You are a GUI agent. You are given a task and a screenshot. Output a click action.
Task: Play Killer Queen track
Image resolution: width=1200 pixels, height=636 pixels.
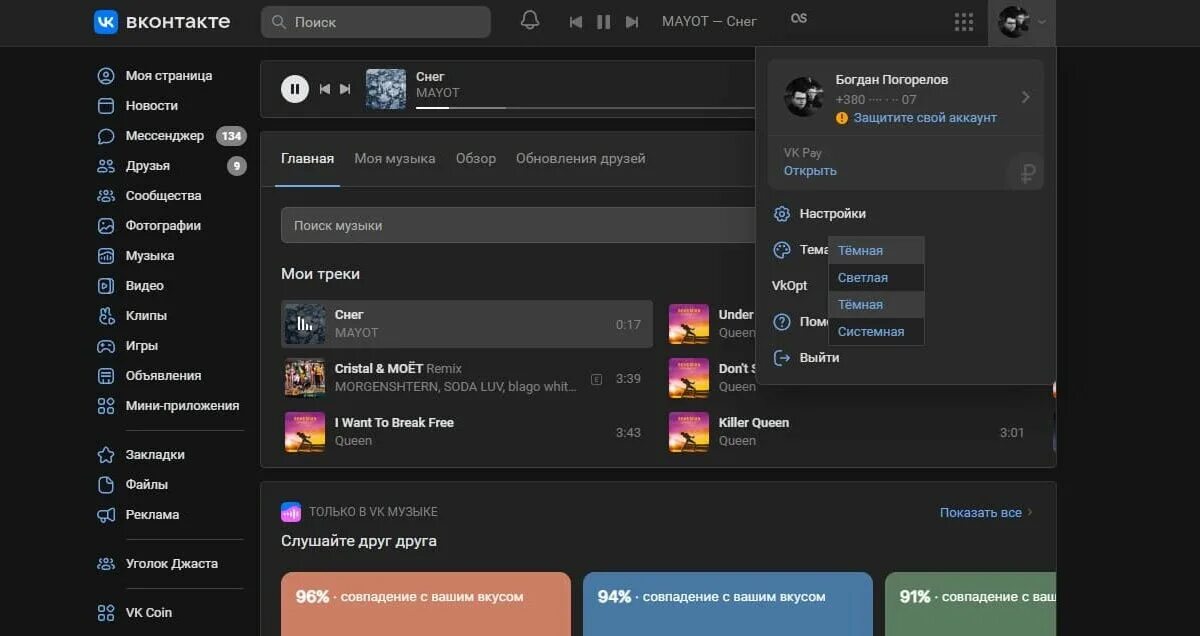(x=851, y=432)
